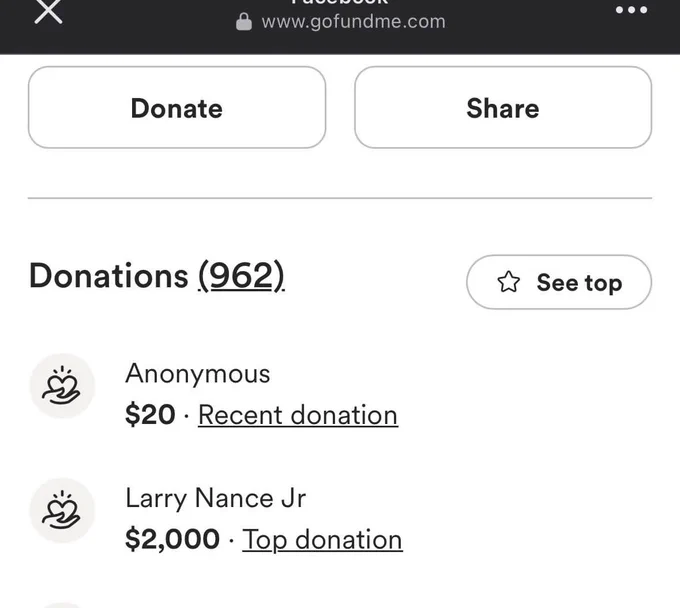Open the Top donation link

click(322, 540)
